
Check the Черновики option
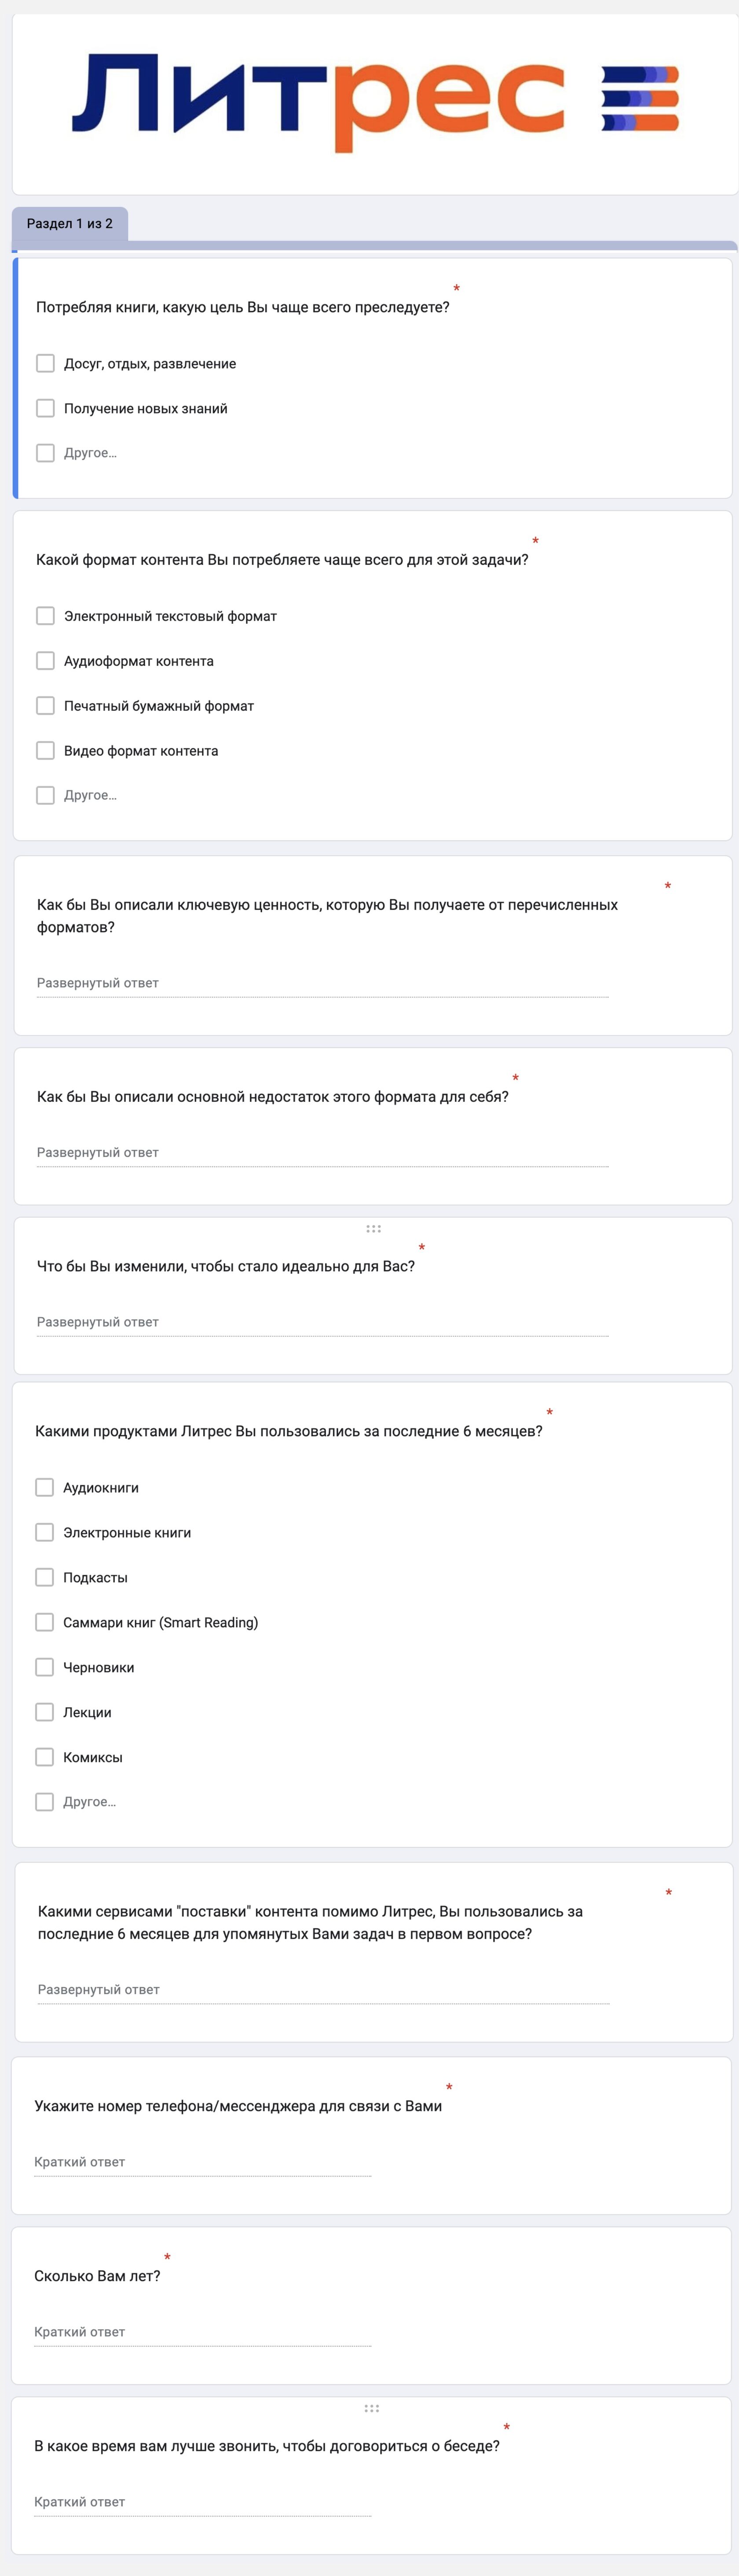point(44,1668)
